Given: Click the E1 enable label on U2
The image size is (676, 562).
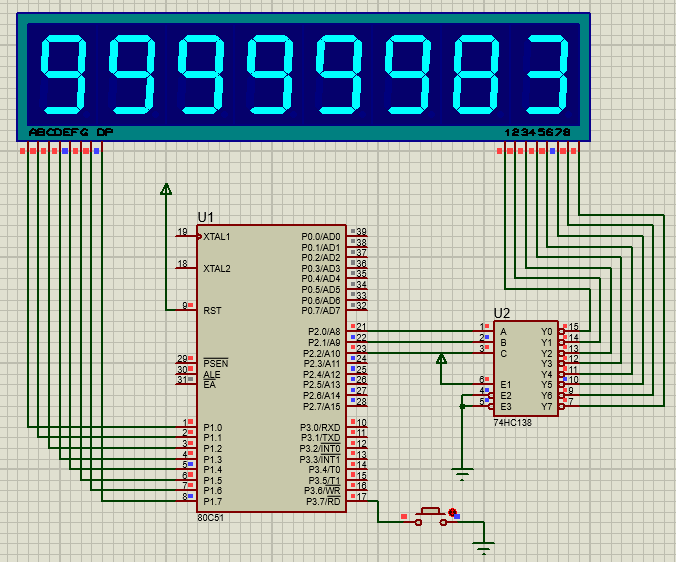Looking at the screenshot, I should click(506, 384).
